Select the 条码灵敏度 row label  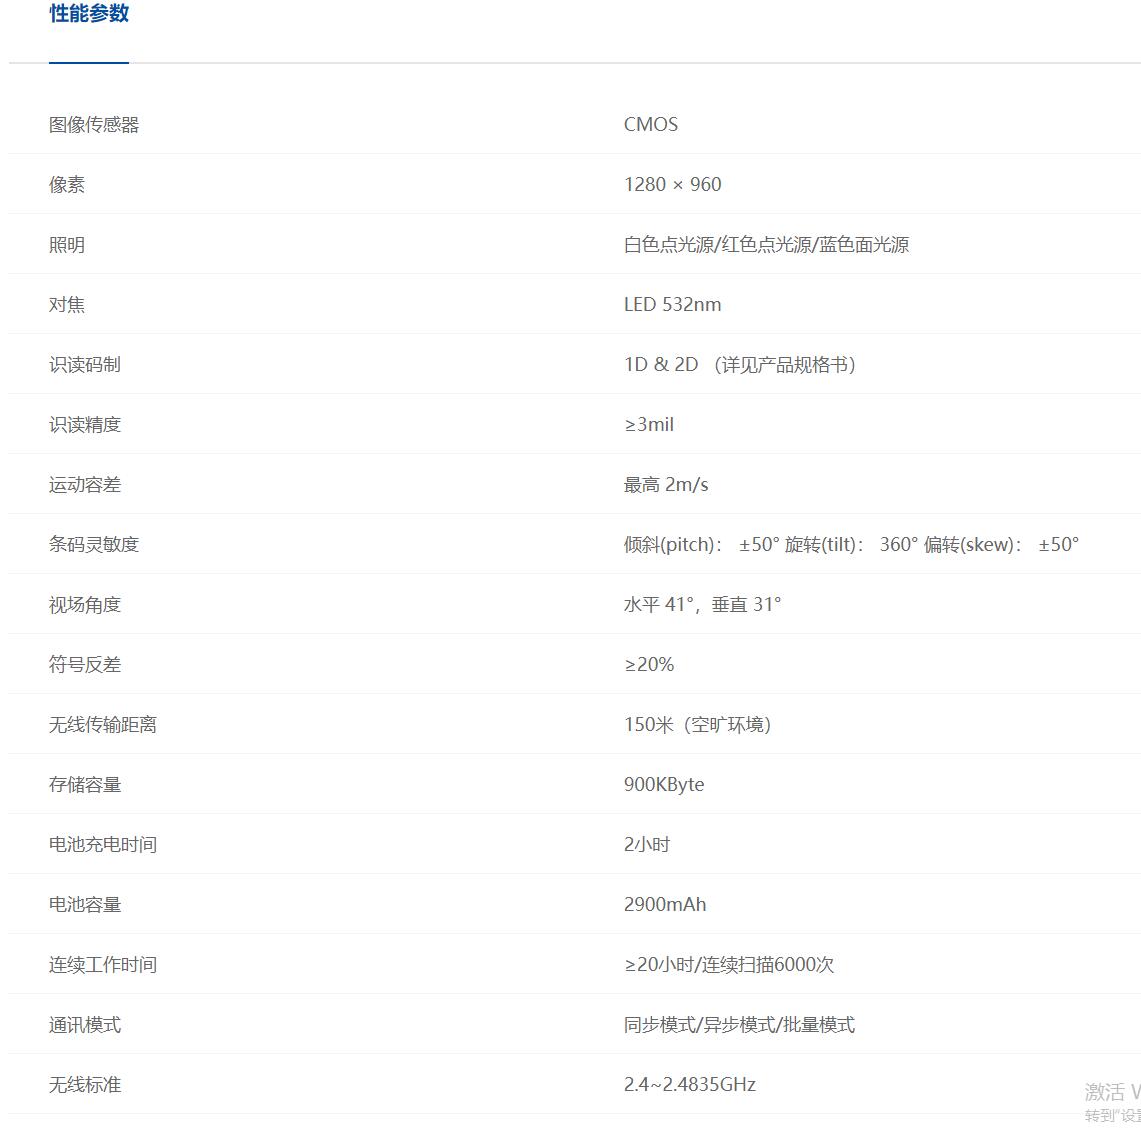pyautogui.click(x=93, y=544)
